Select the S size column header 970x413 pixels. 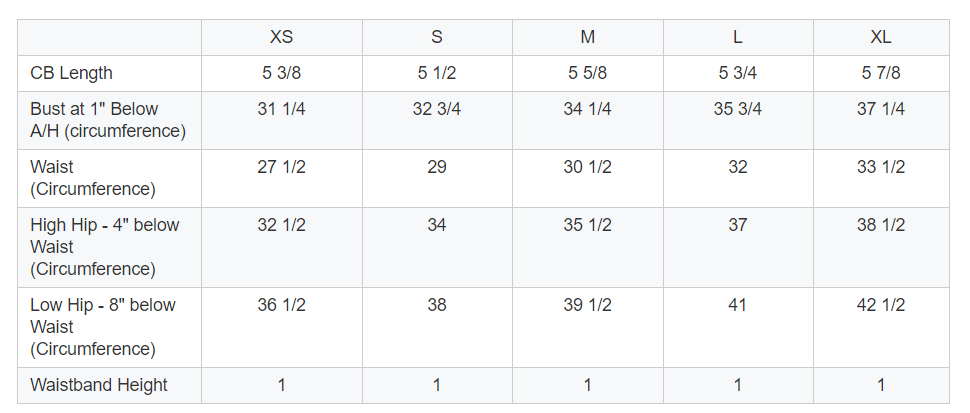(x=437, y=37)
